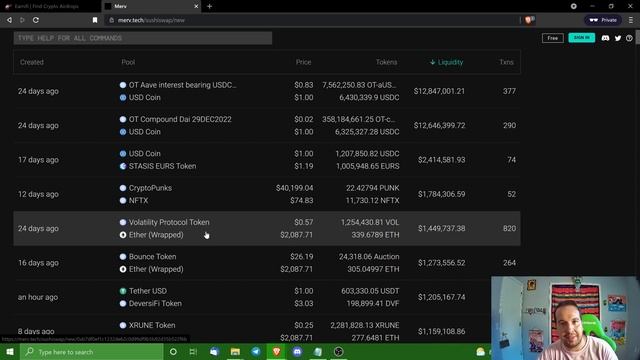Image resolution: width=640 pixels, height=360 pixels.
Task: Sort by Txns column header
Action: click(x=507, y=62)
